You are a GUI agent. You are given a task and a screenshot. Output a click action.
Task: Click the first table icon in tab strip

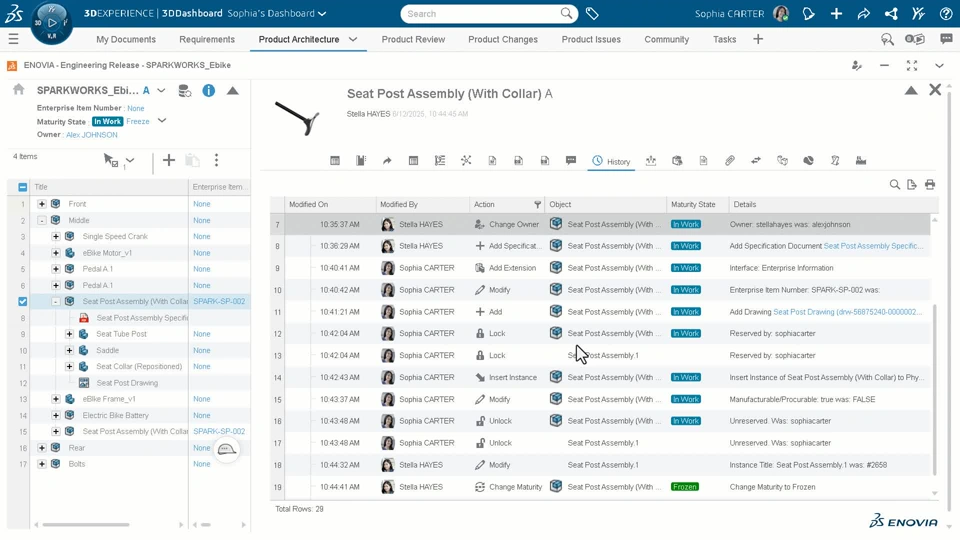pyautogui.click(x=335, y=160)
